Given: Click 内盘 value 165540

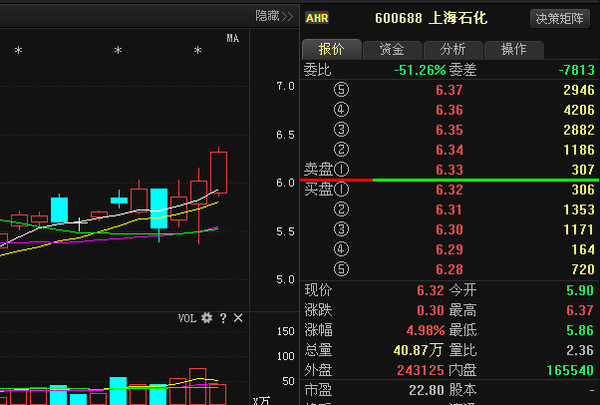Looking at the screenshot, I should click(x=570, y=370).
